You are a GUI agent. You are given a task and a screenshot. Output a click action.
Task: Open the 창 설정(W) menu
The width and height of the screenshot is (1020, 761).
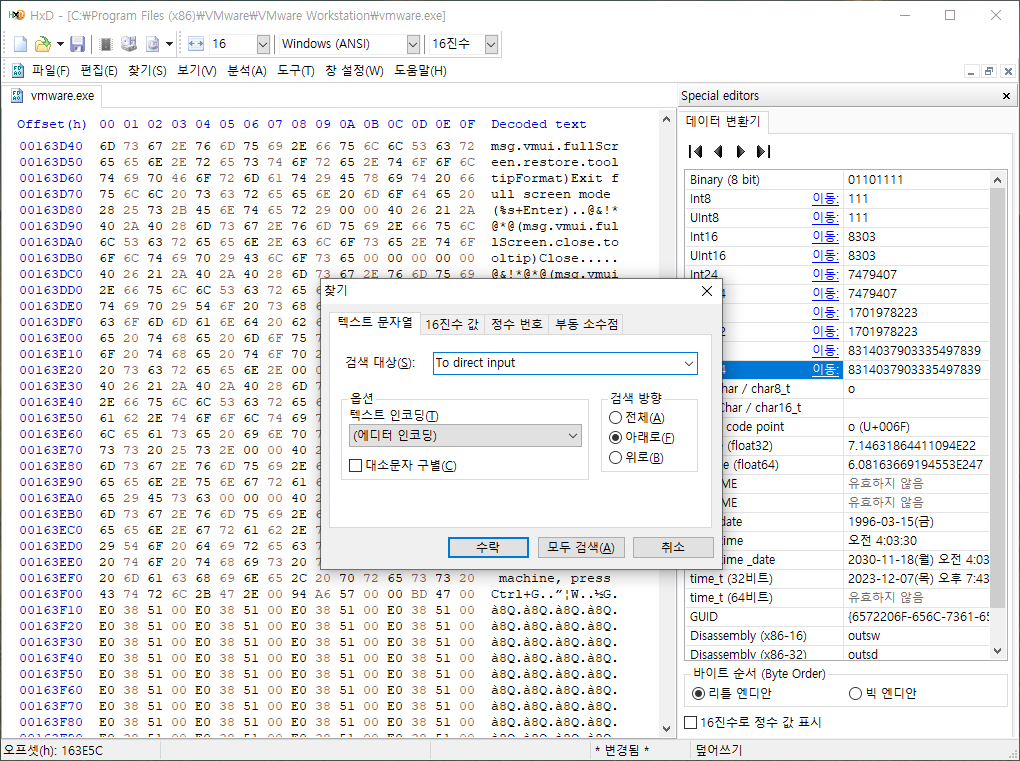coord(354,70)
